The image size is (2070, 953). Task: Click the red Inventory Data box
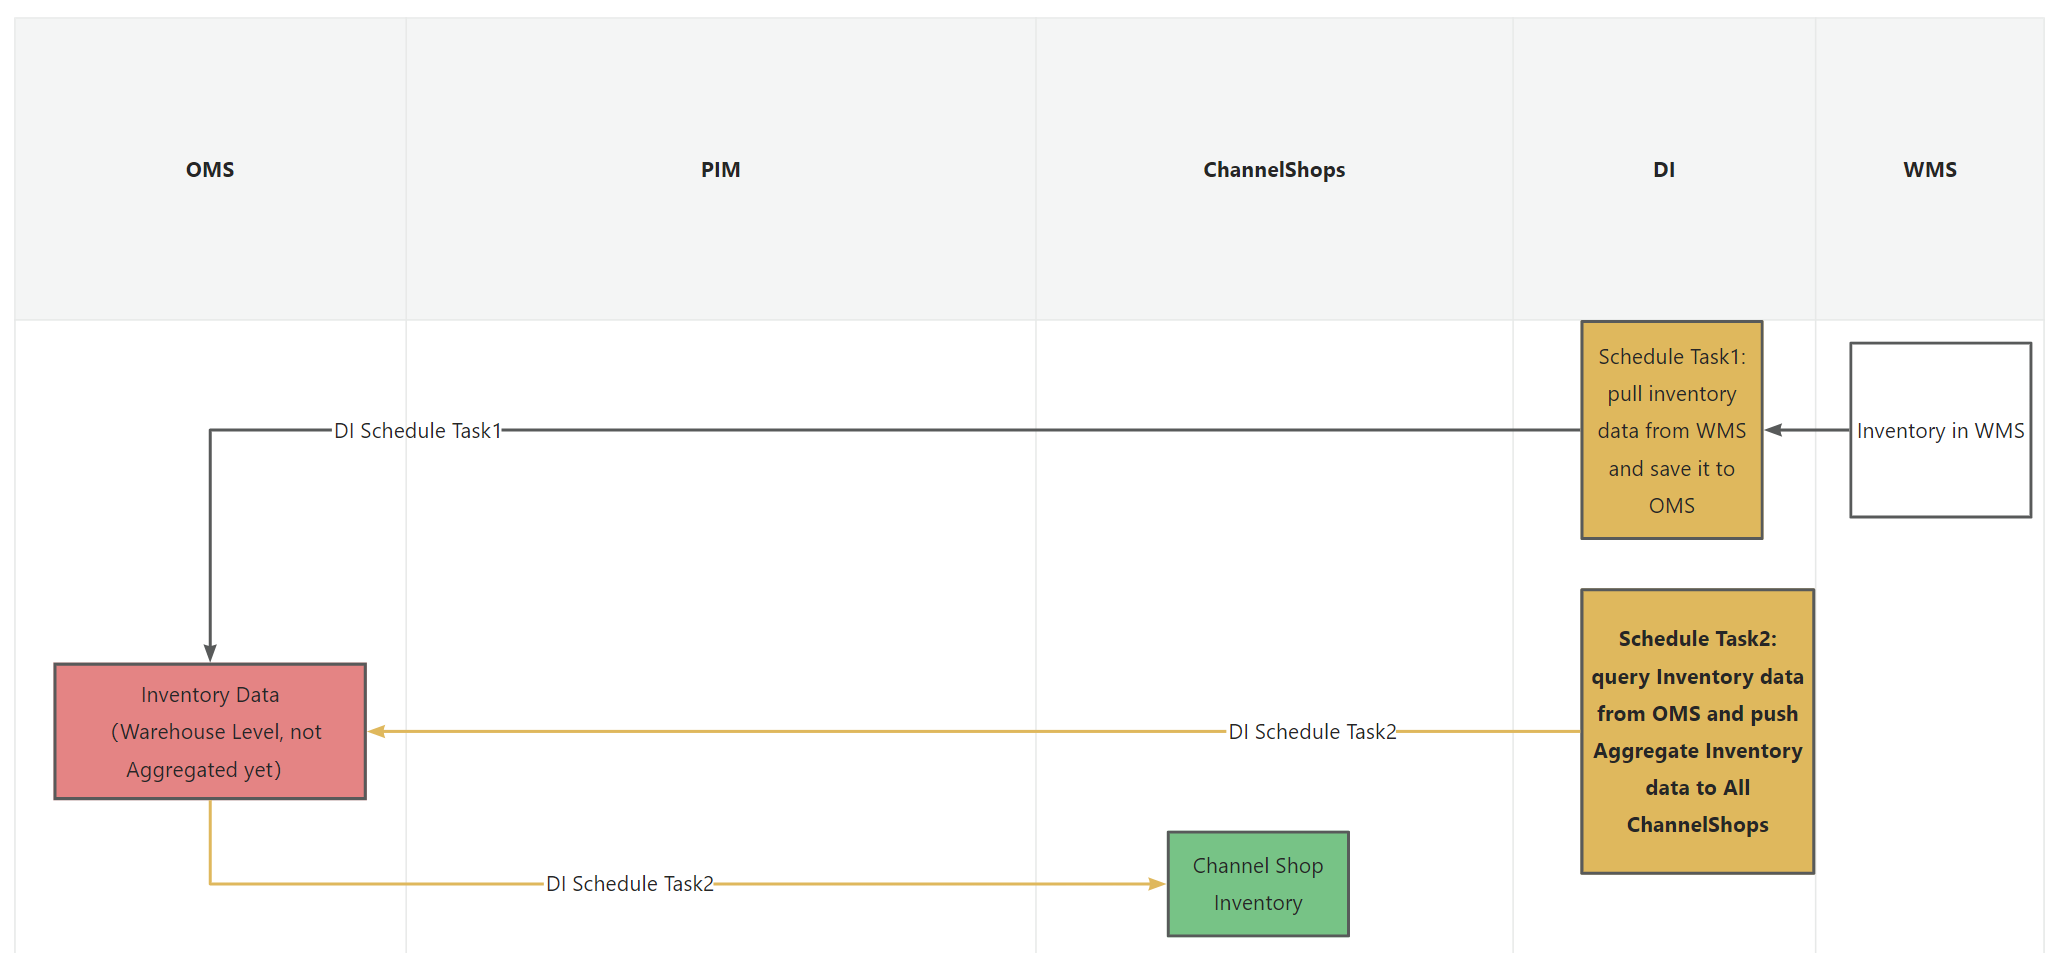tap(210, 732)
